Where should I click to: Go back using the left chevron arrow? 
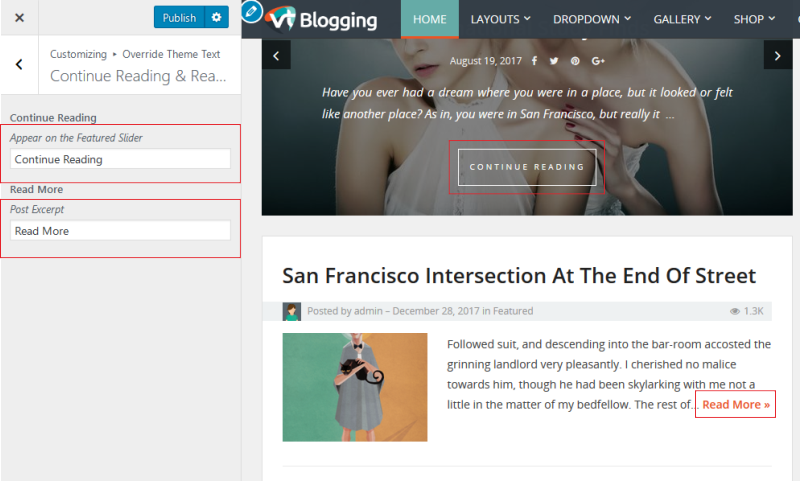point(19,64)
